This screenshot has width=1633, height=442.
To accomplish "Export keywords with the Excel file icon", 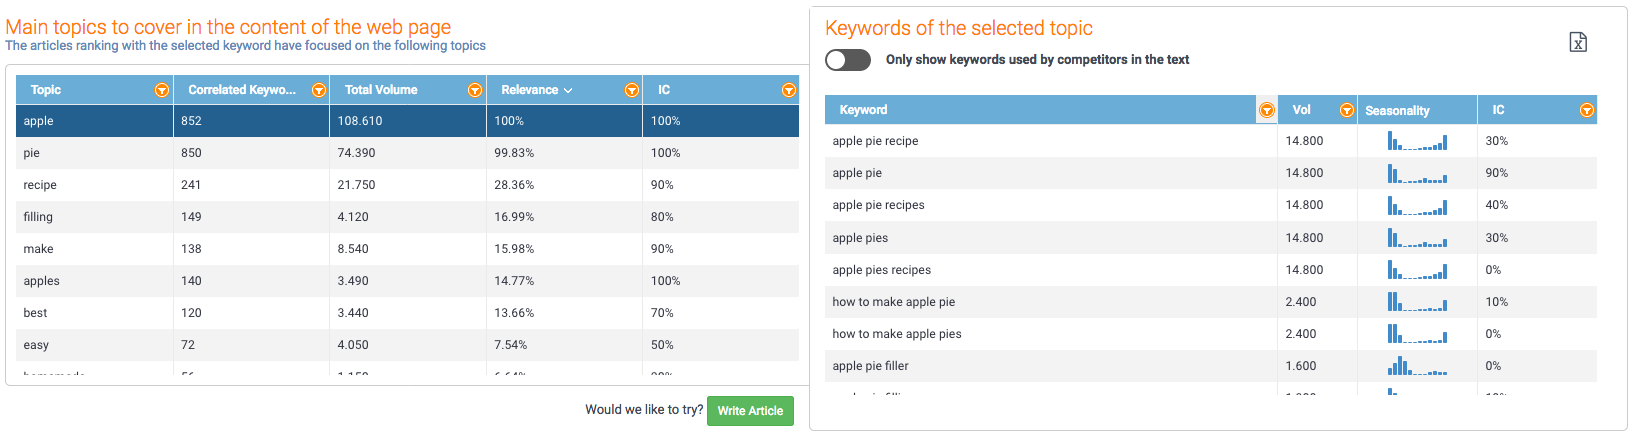I will pyautogui.click(x=1578, y=42).
